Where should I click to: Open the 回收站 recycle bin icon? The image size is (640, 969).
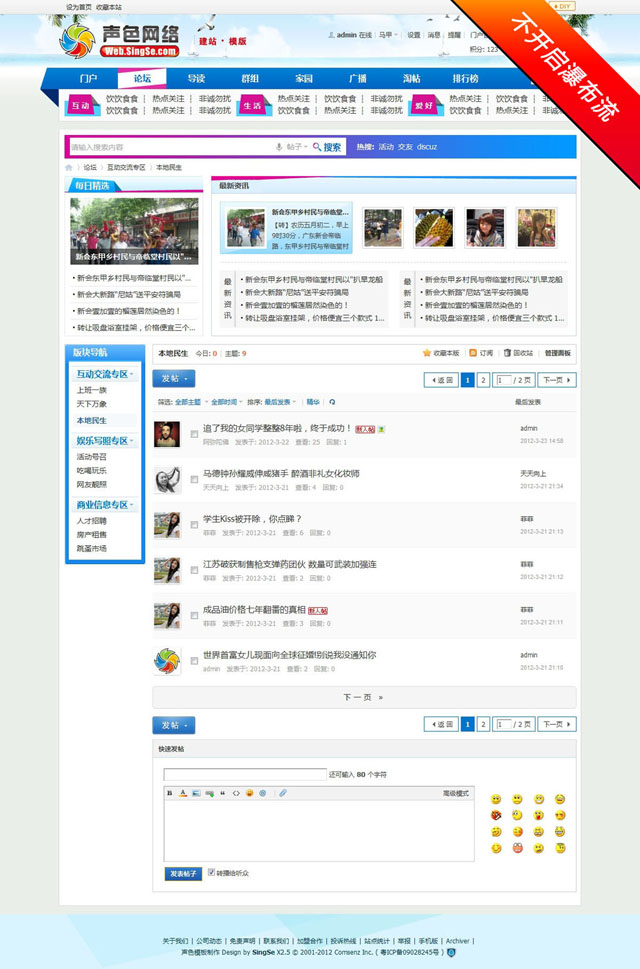[507, 353]
